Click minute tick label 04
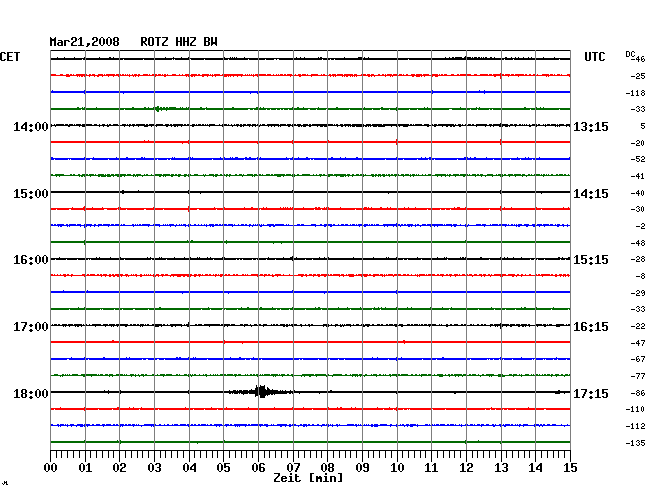This screenshot has height=494, width=650. click(x=189, y=467)
